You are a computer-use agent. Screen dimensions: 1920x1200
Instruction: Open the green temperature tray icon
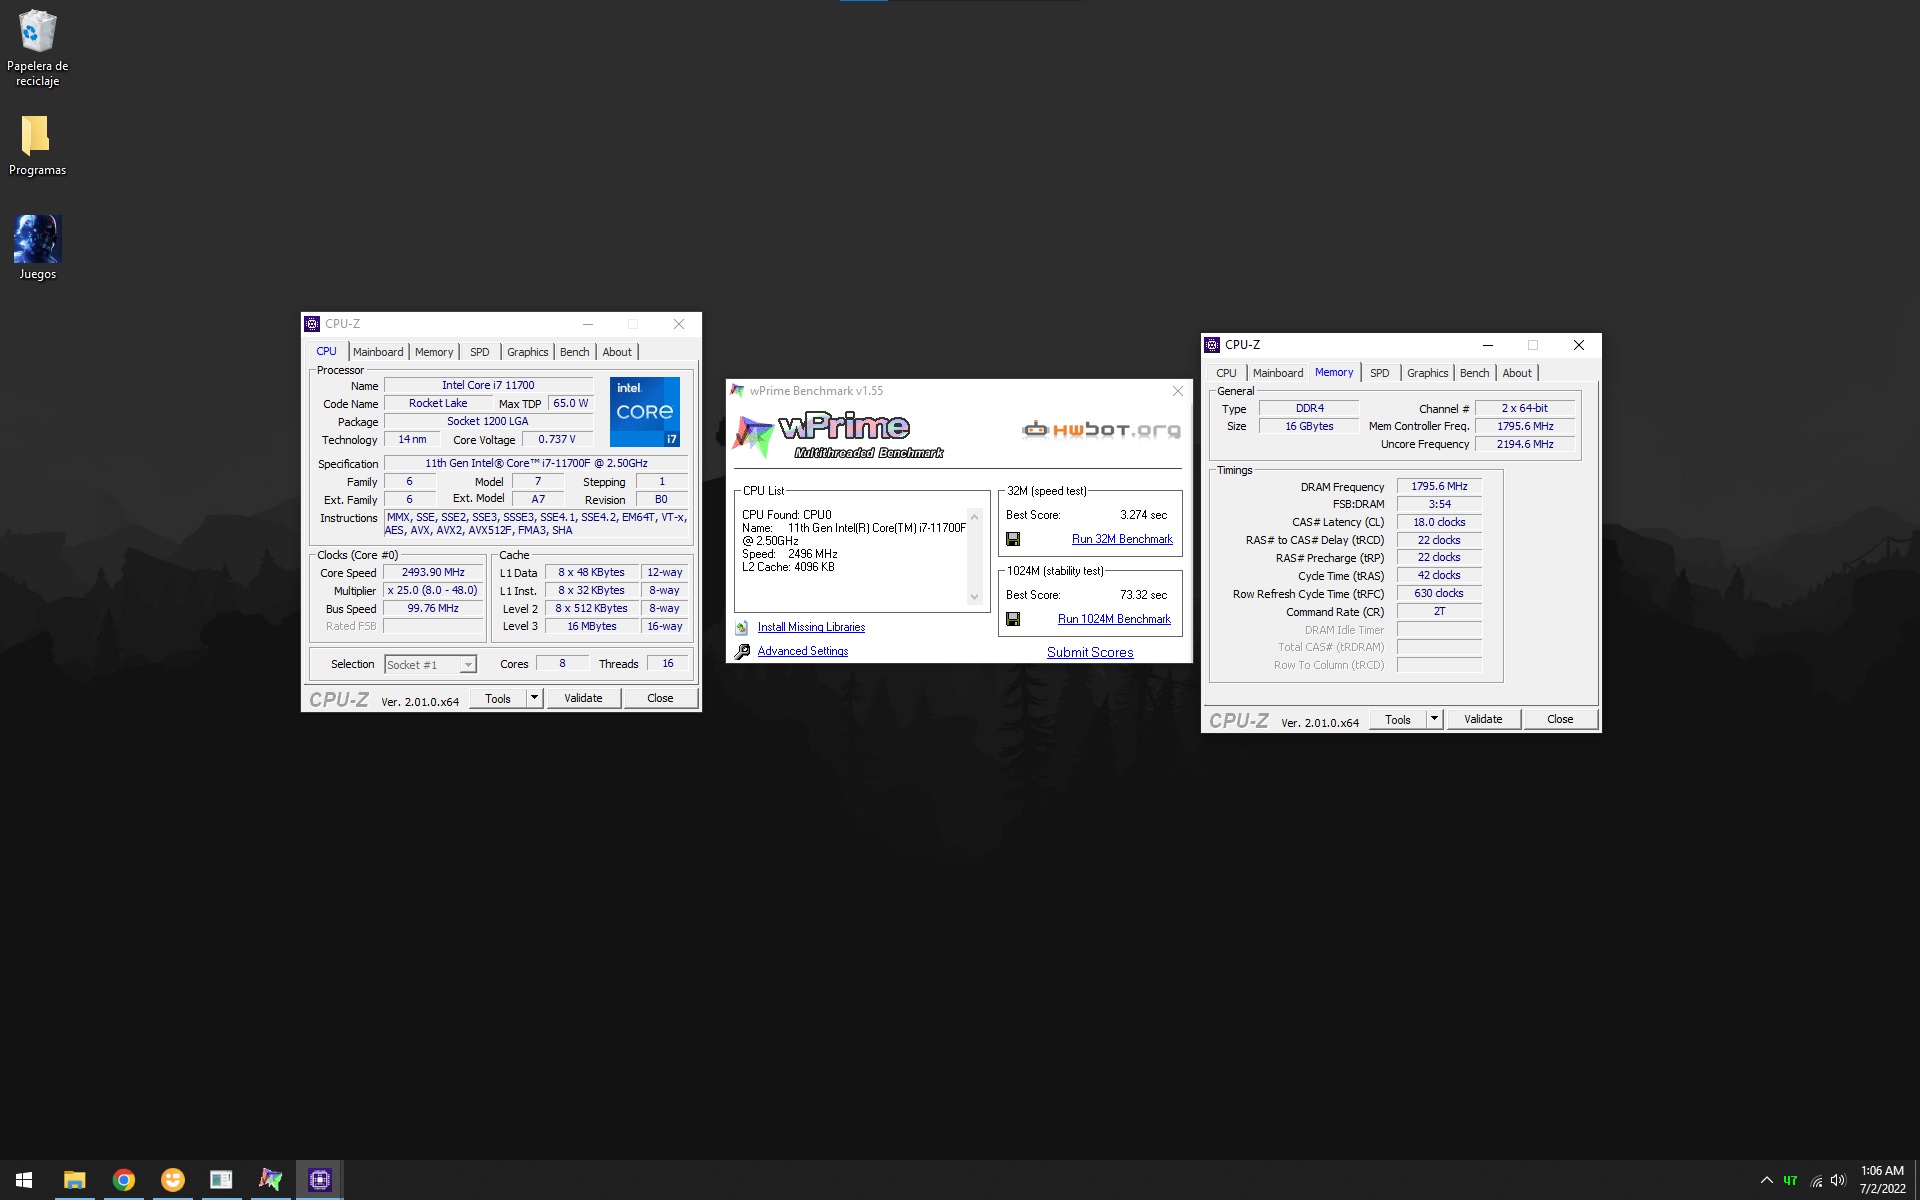pos(1790,1180)
